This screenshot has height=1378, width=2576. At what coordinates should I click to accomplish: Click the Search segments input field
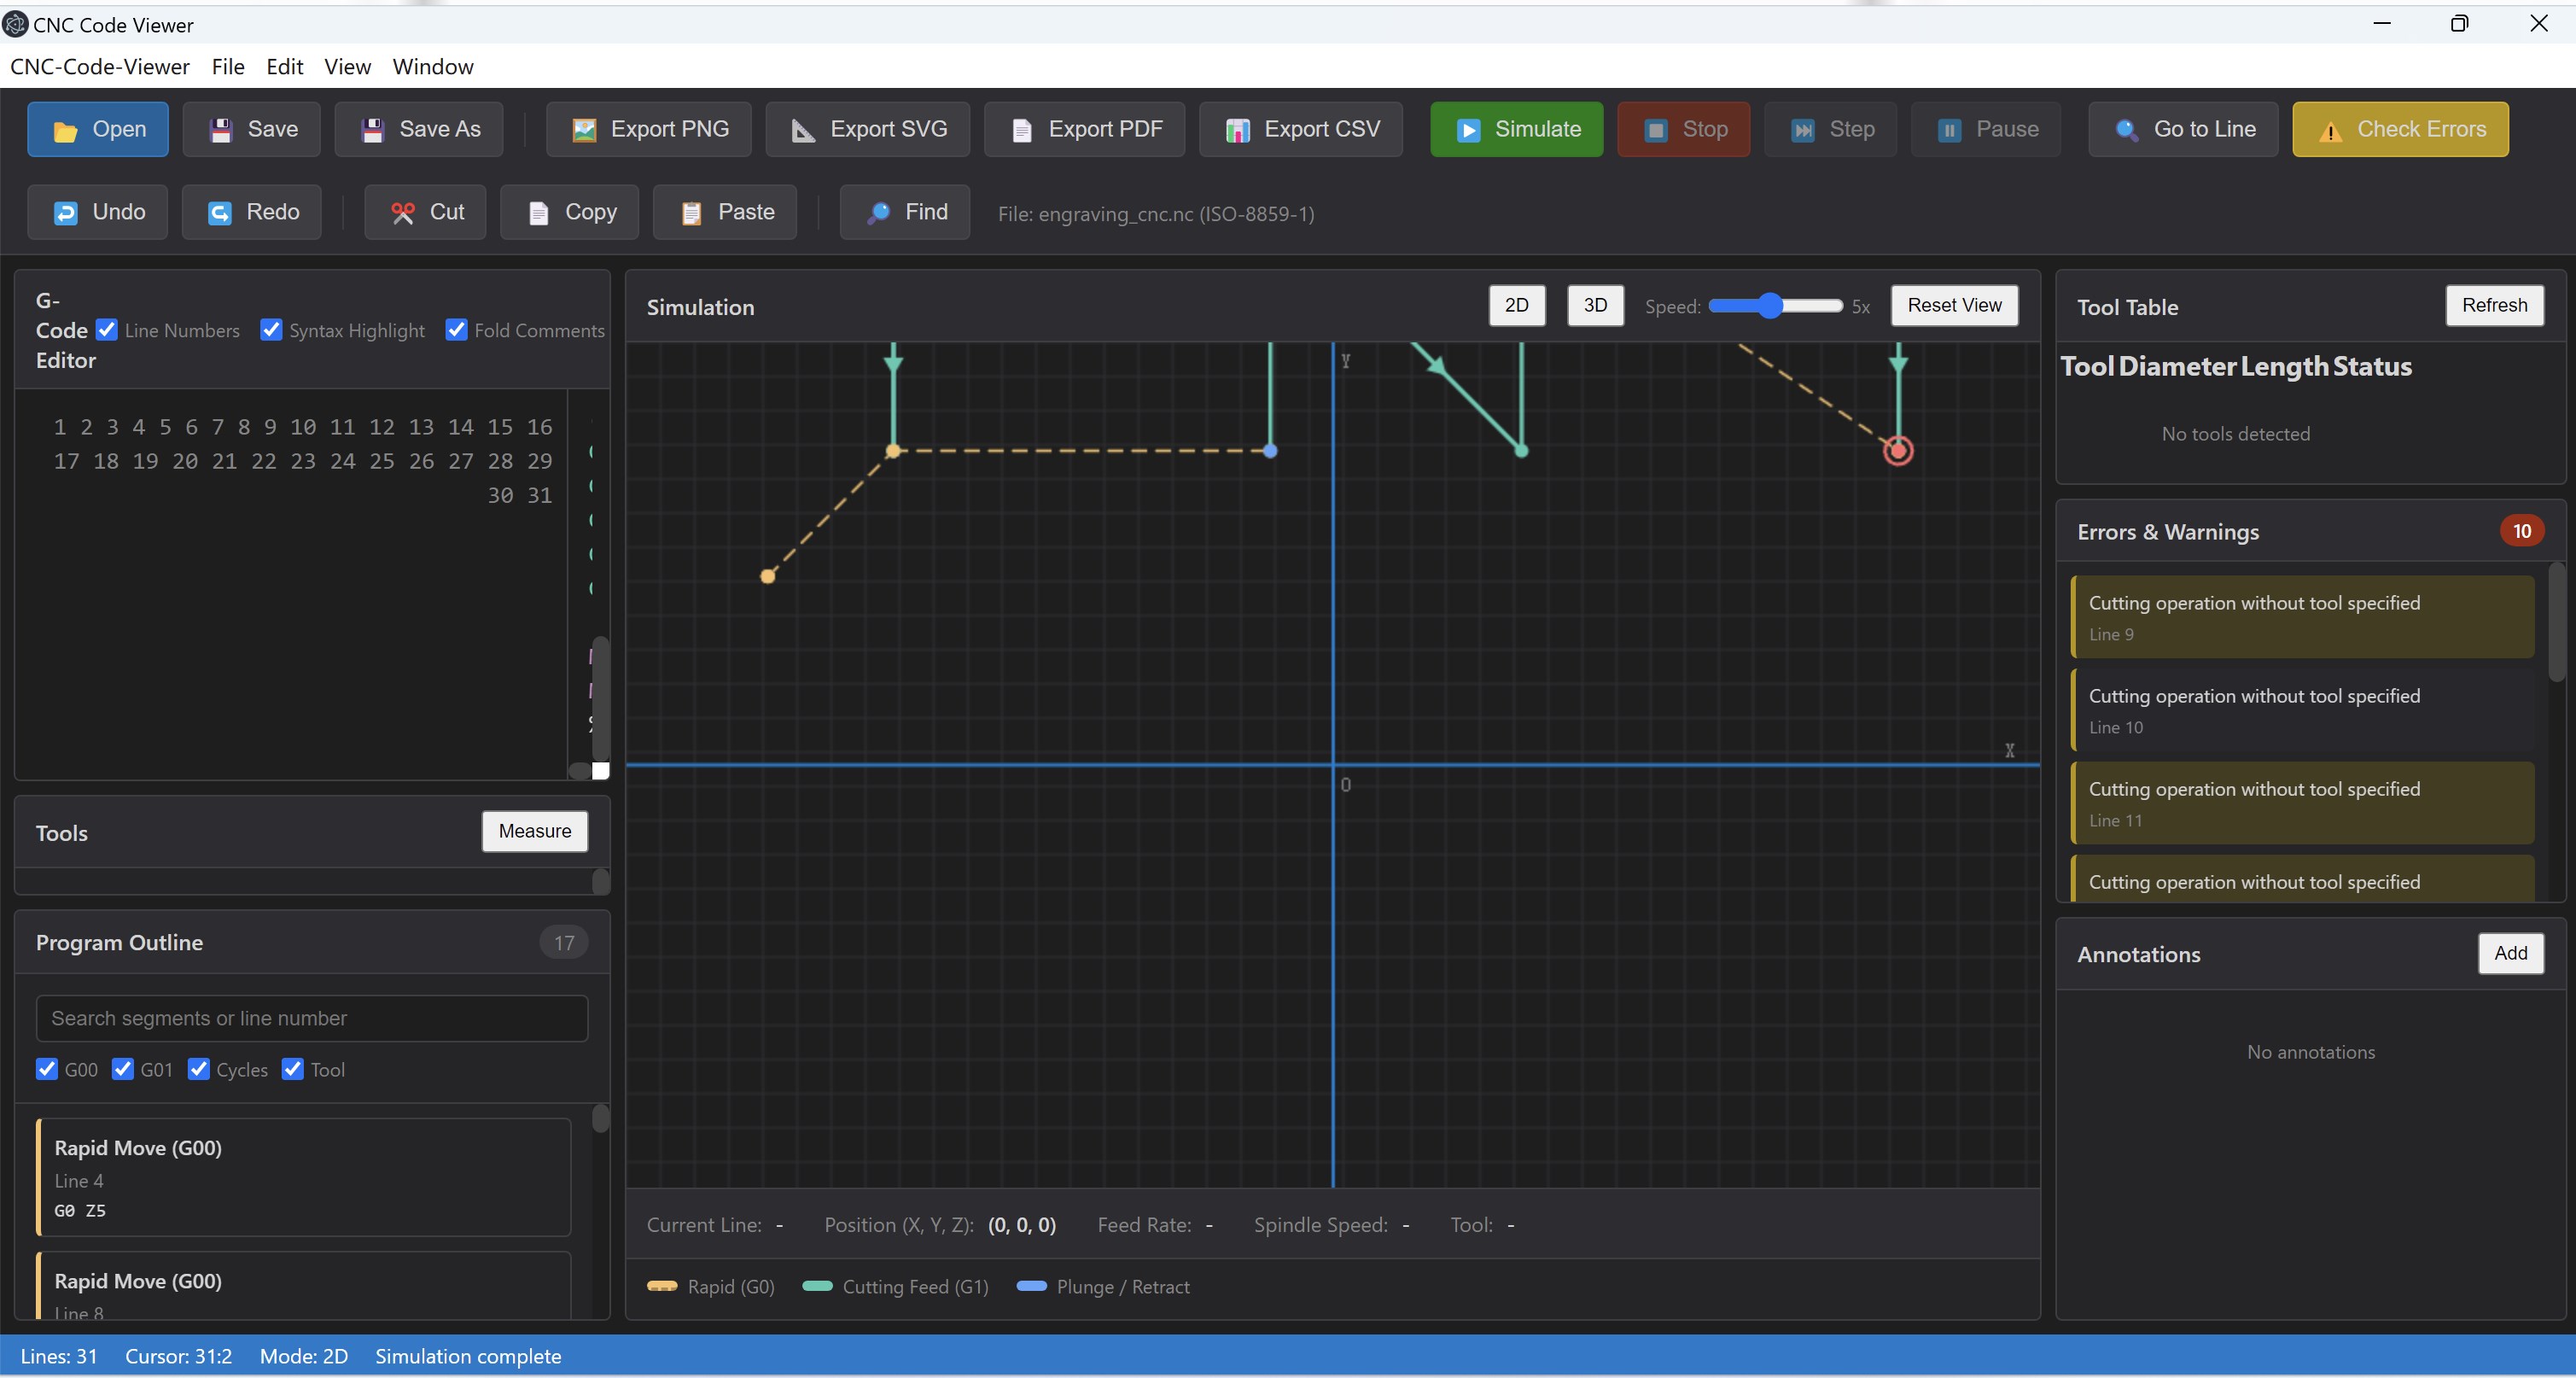(x=311, y=1018)
